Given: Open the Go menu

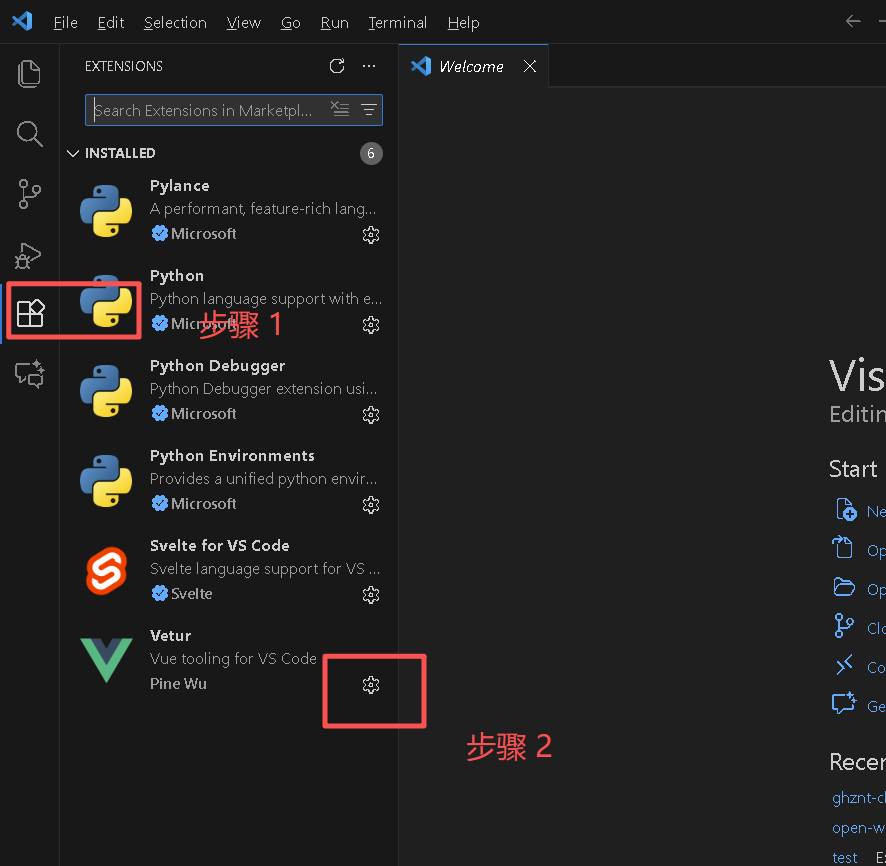Looking at the screenshot, I should (x=290, y=23).
